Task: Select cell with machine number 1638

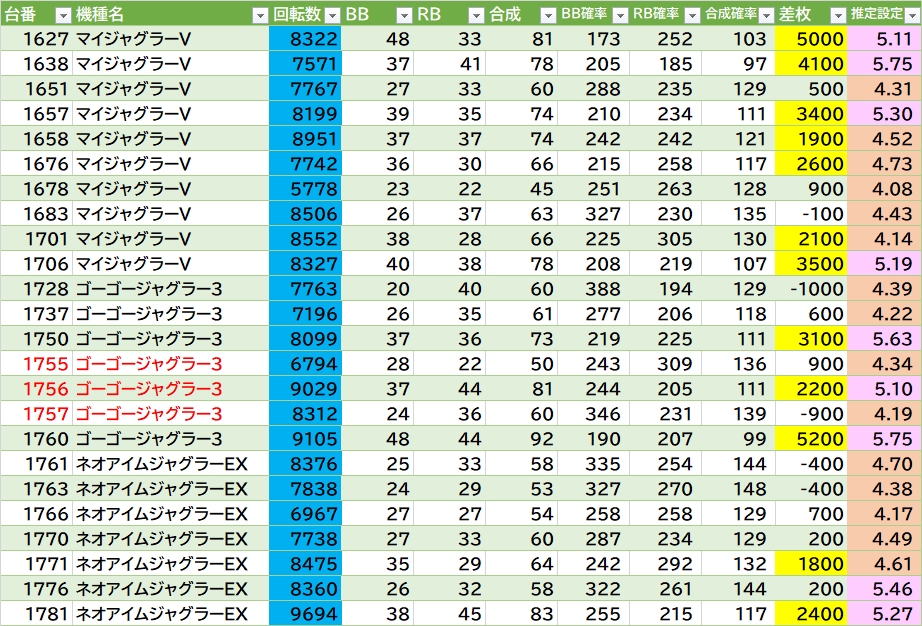Action: coord(36,63)
